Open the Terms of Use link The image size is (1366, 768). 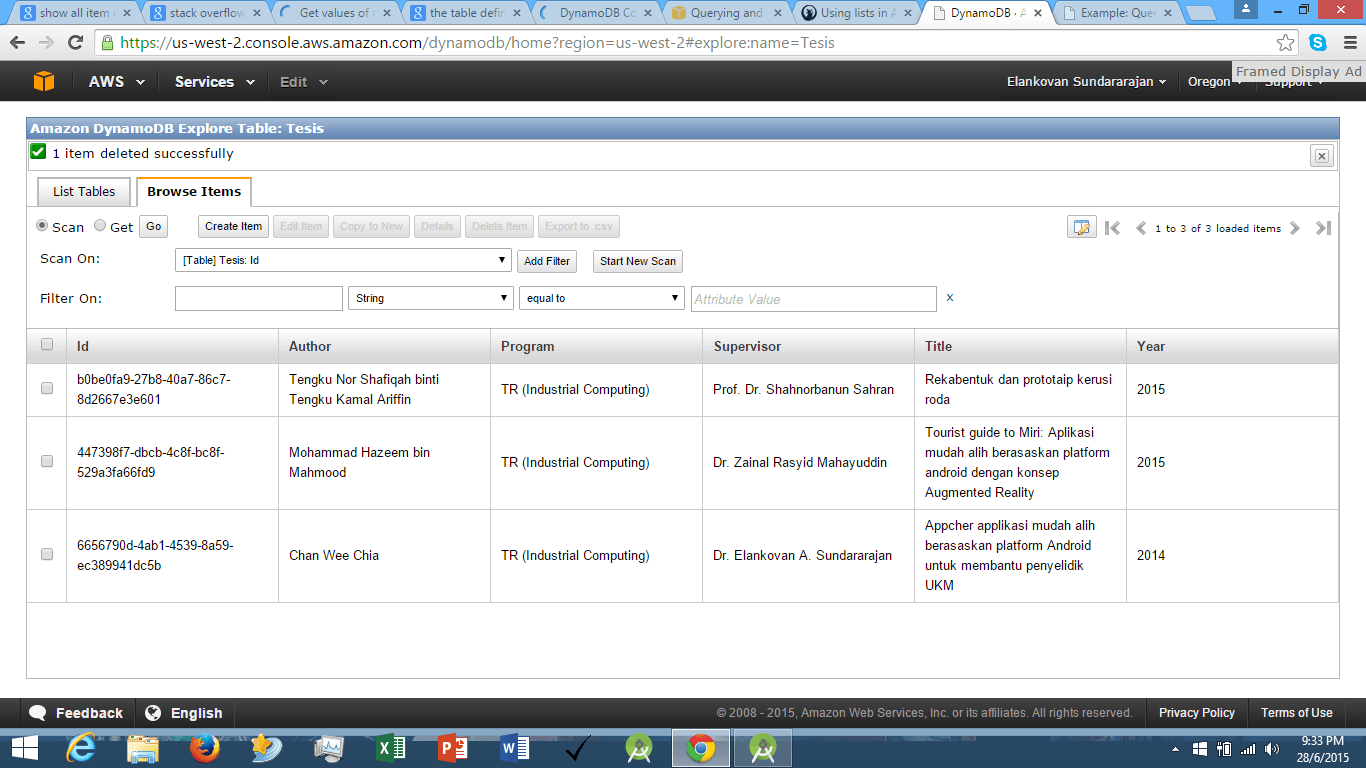click(x=1297, y=713)
